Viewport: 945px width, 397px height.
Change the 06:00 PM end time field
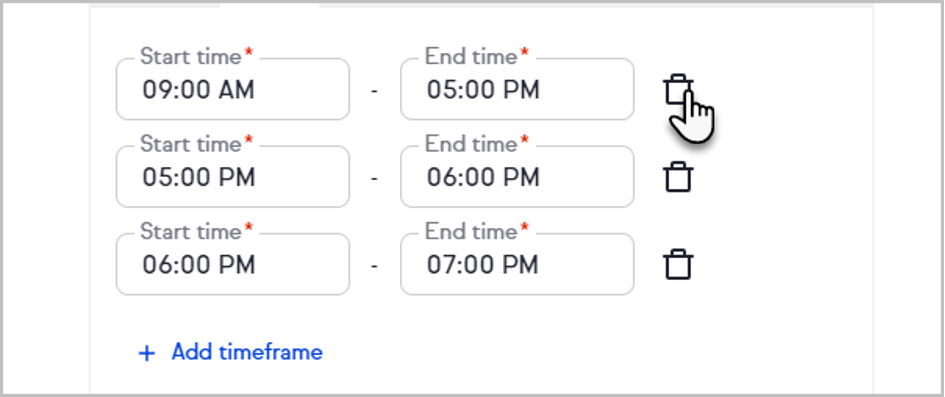517,177
